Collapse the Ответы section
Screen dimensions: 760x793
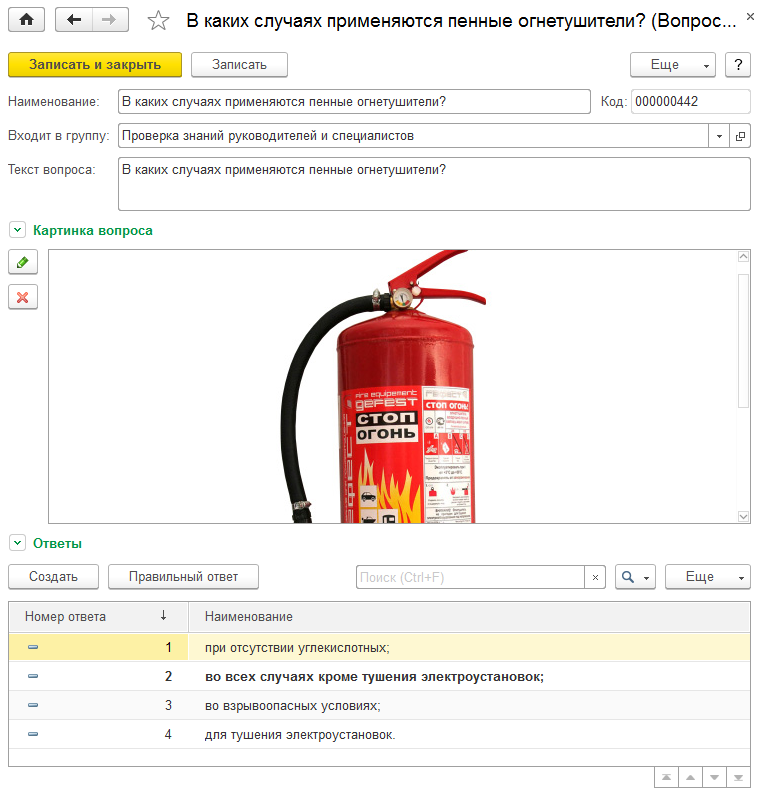17,543
